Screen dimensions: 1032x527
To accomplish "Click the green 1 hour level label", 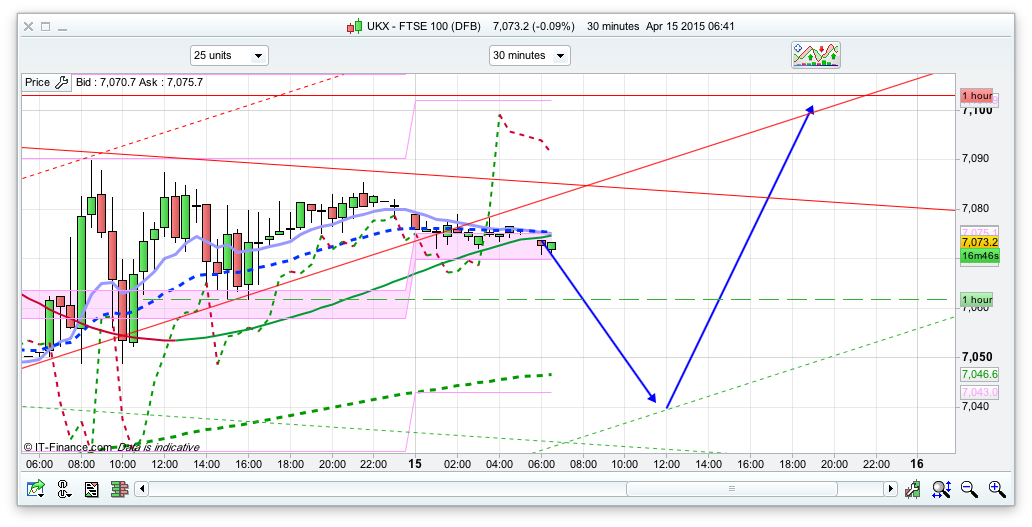I will point(976,300).
